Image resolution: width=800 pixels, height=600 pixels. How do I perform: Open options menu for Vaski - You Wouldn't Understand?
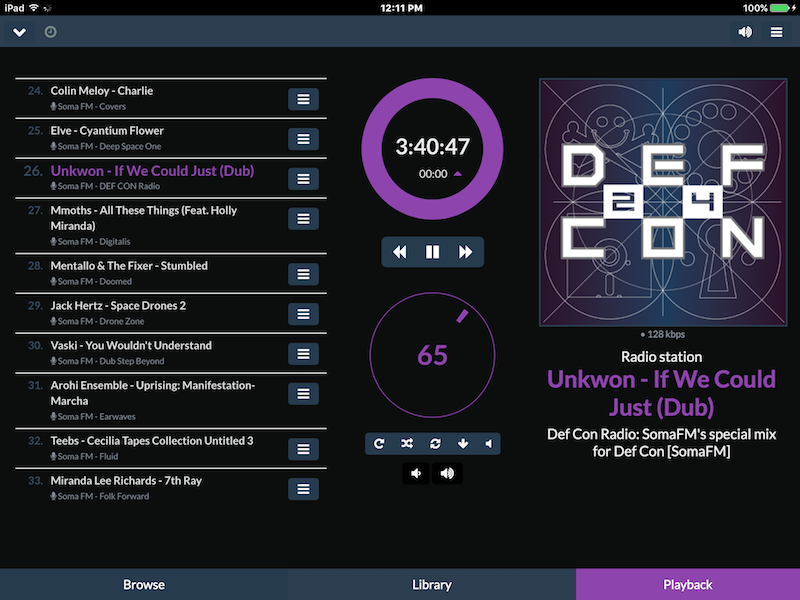point(303,354)
